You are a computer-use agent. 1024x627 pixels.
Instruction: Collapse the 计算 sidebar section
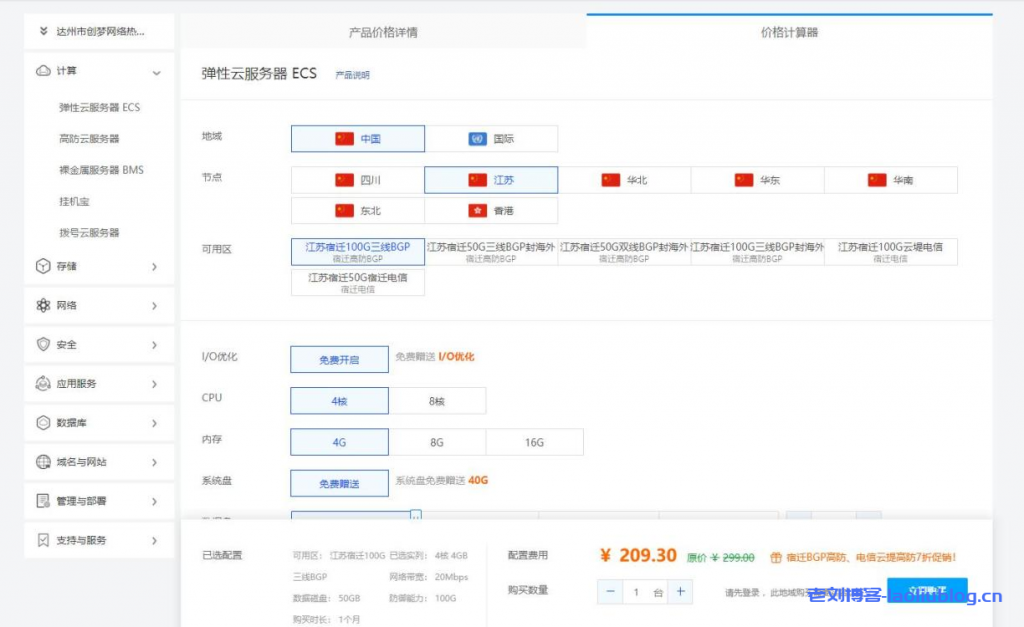tap(157, 72)
